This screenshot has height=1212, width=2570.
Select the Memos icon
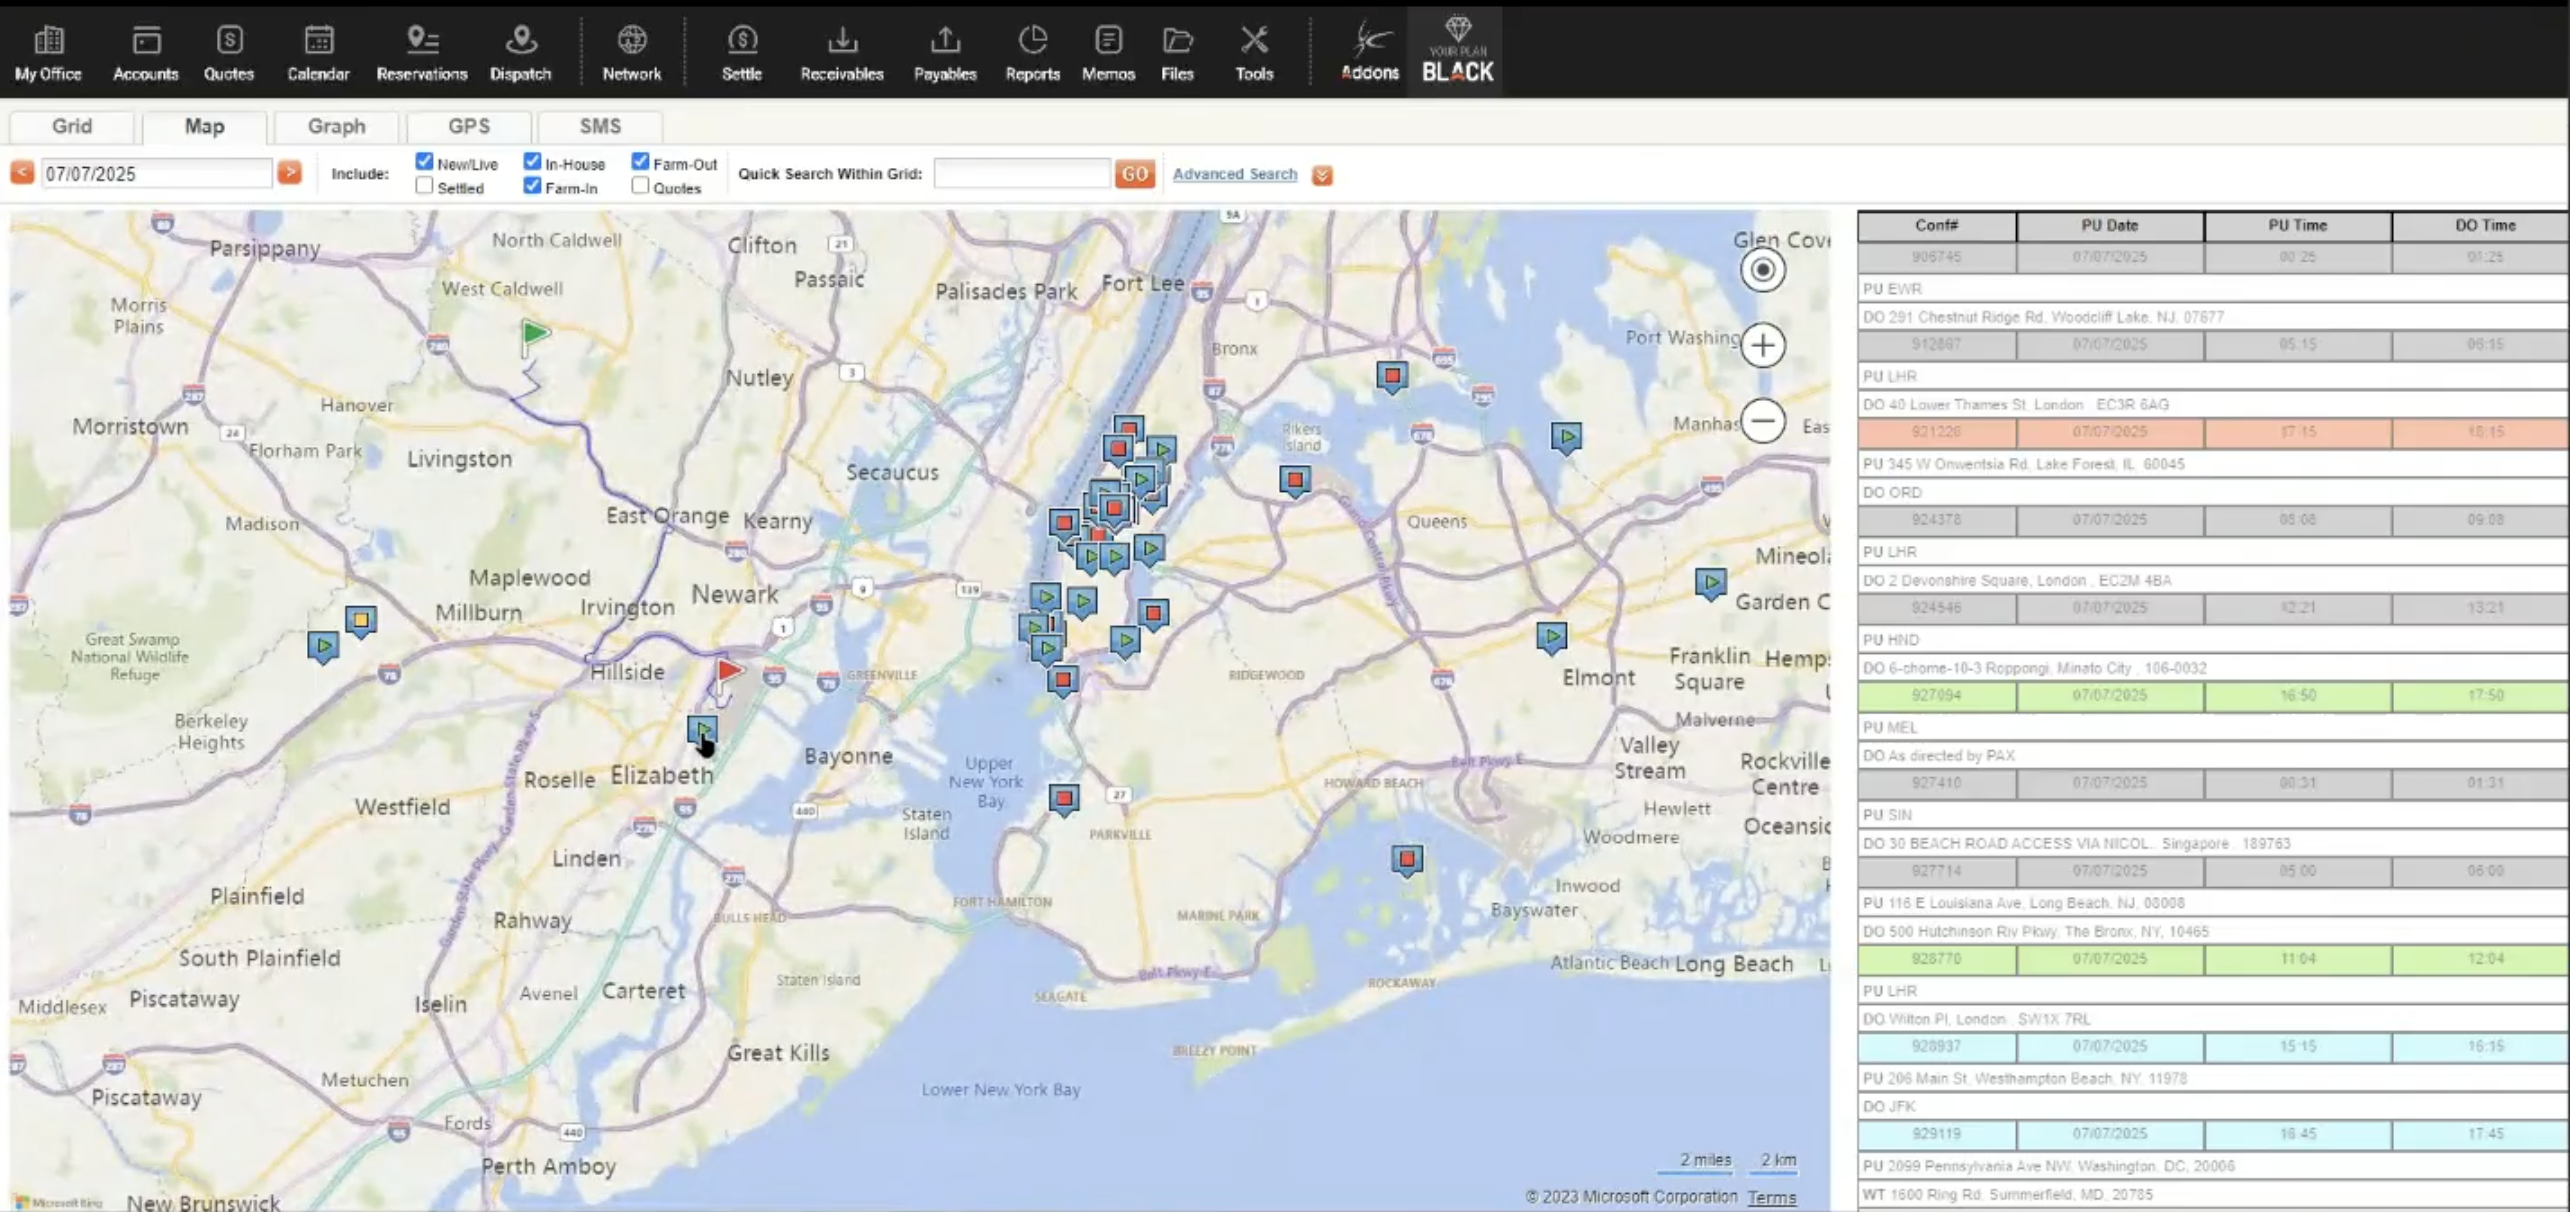(x=1108, y=50)
